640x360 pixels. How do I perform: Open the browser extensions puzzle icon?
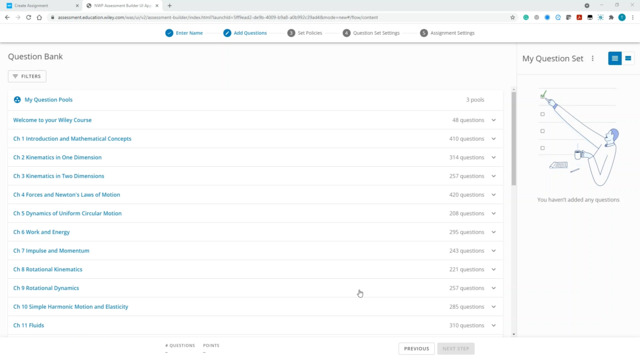611,18
